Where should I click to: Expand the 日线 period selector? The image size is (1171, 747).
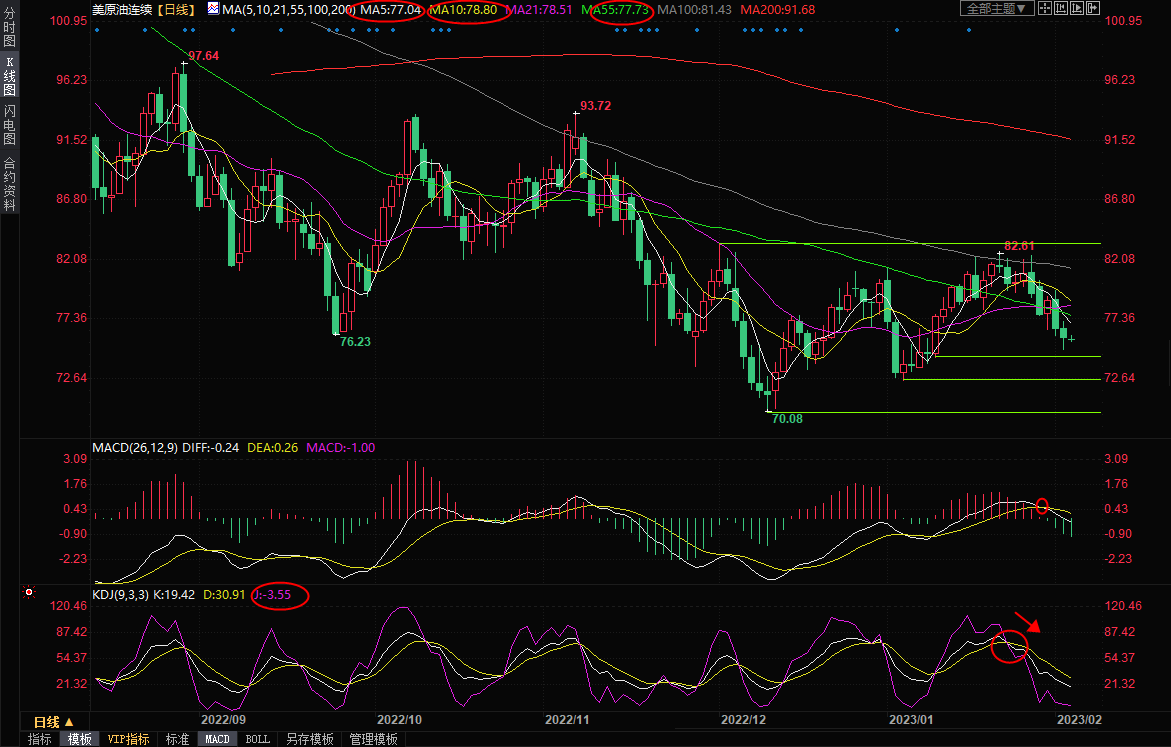53,721
